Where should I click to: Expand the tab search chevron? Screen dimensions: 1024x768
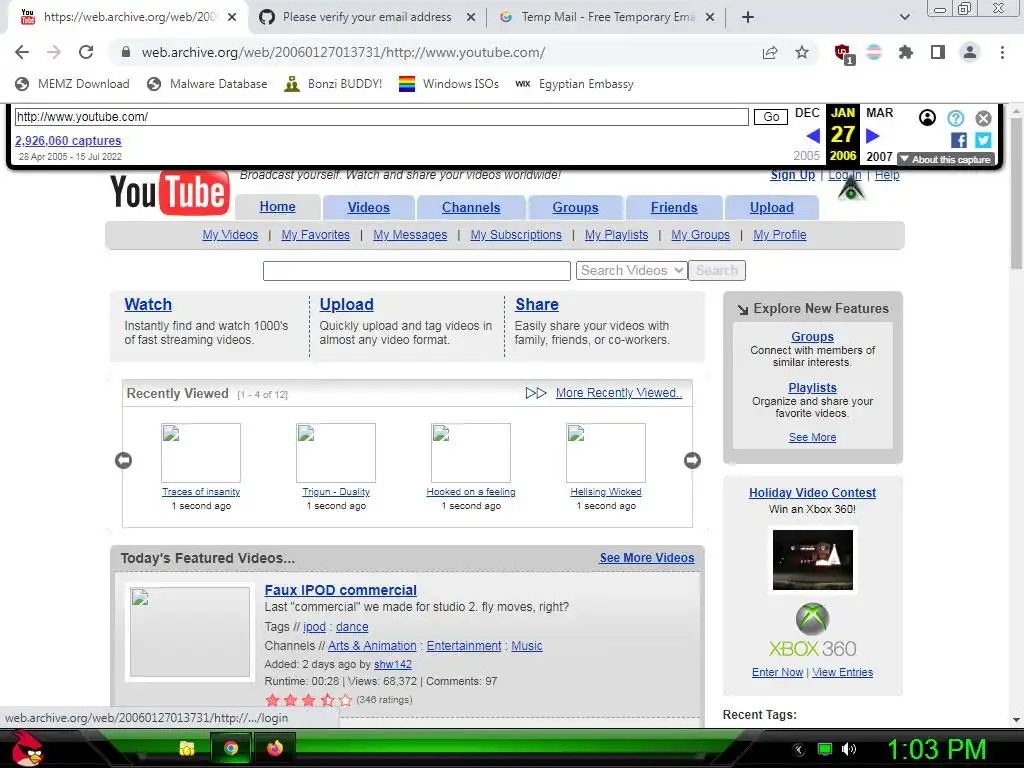coord(904,17)
